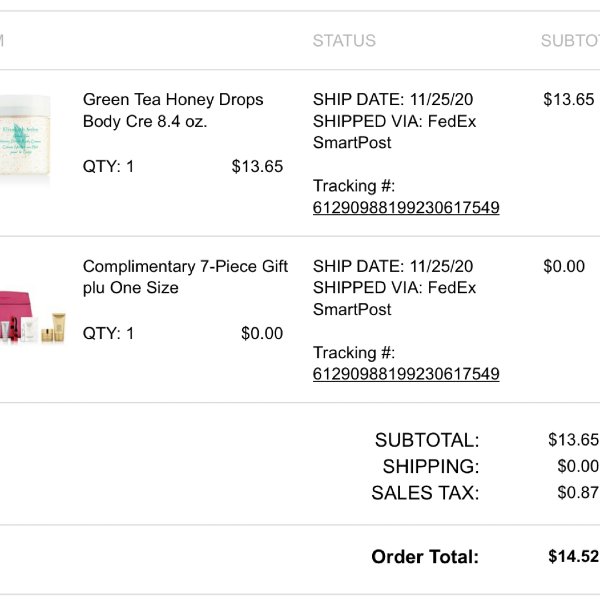Open the second tracking number link
600x600 pixels.
406,374
